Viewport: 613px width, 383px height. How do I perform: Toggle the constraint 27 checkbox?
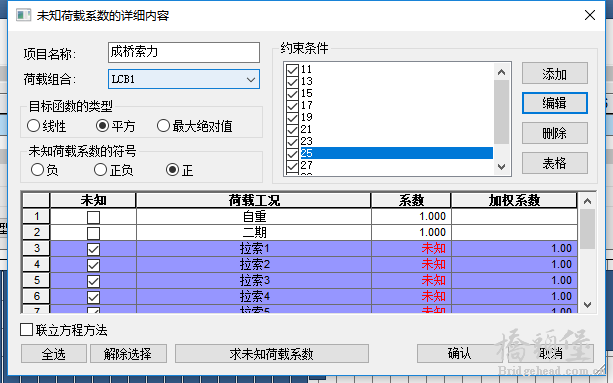coord(292,166)
